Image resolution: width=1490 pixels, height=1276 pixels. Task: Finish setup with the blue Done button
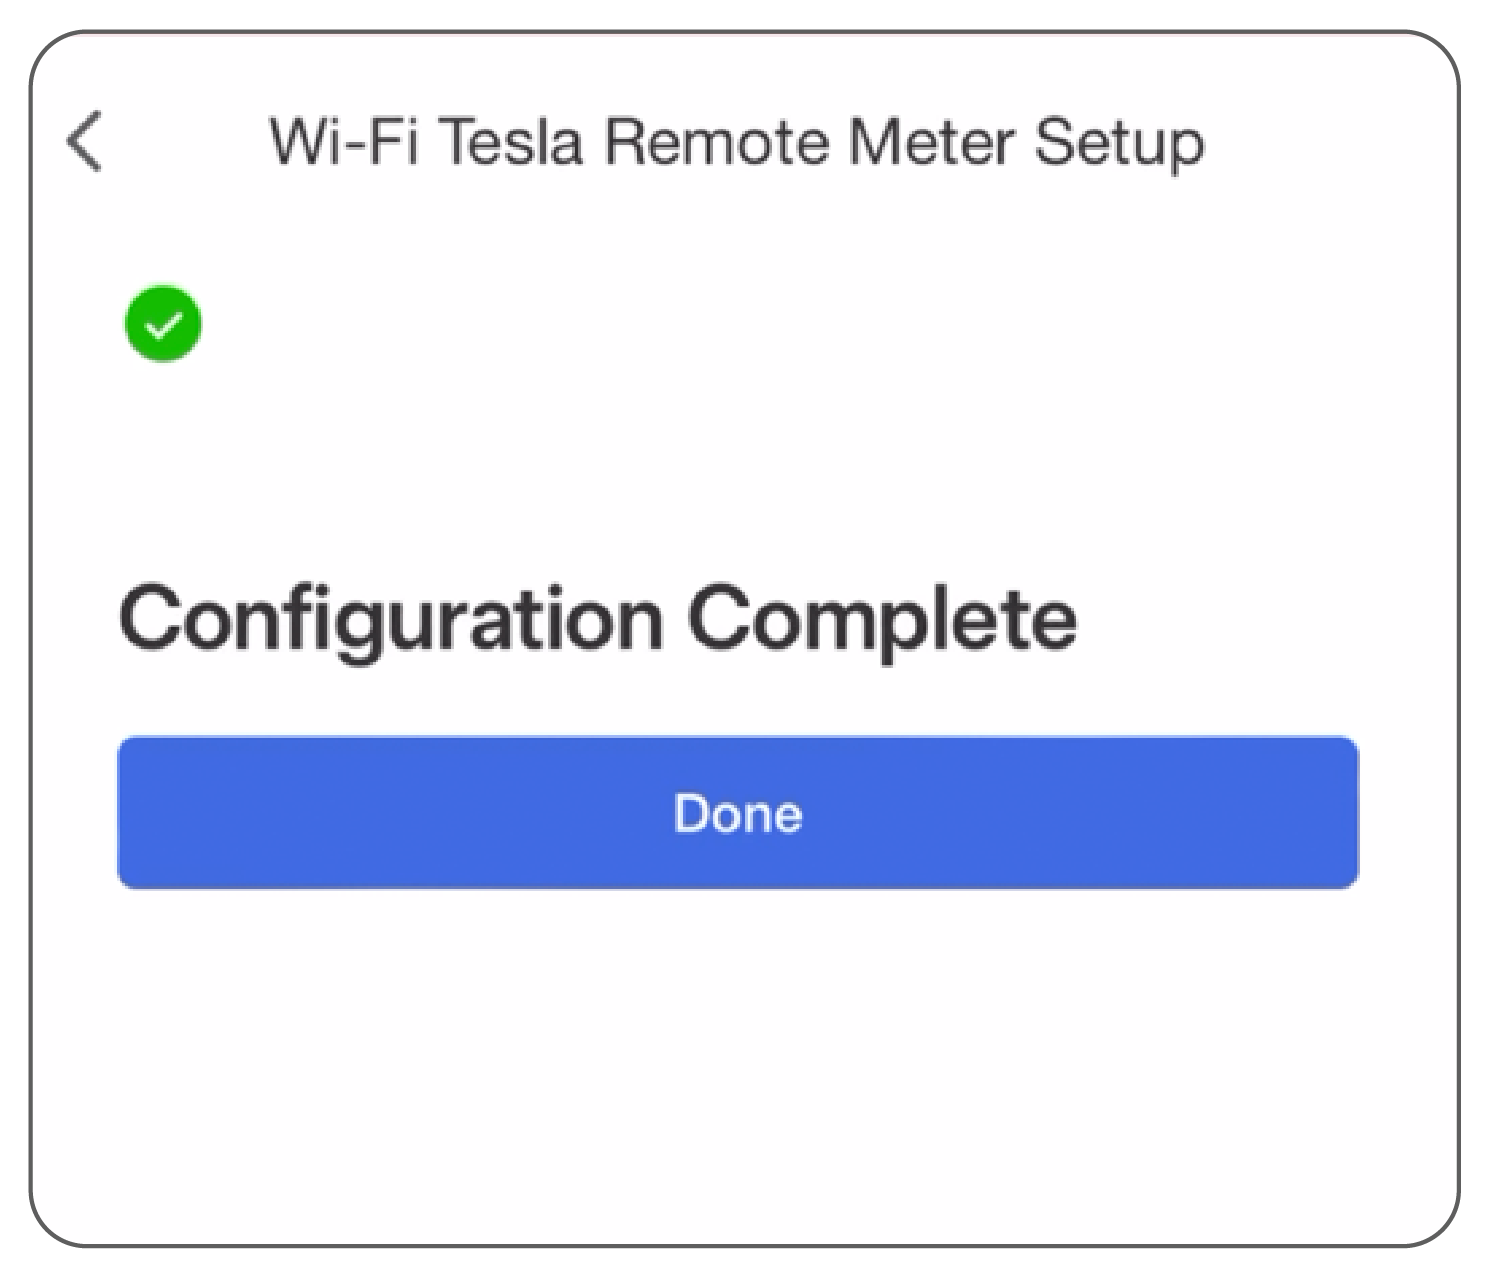coord(738,813)
